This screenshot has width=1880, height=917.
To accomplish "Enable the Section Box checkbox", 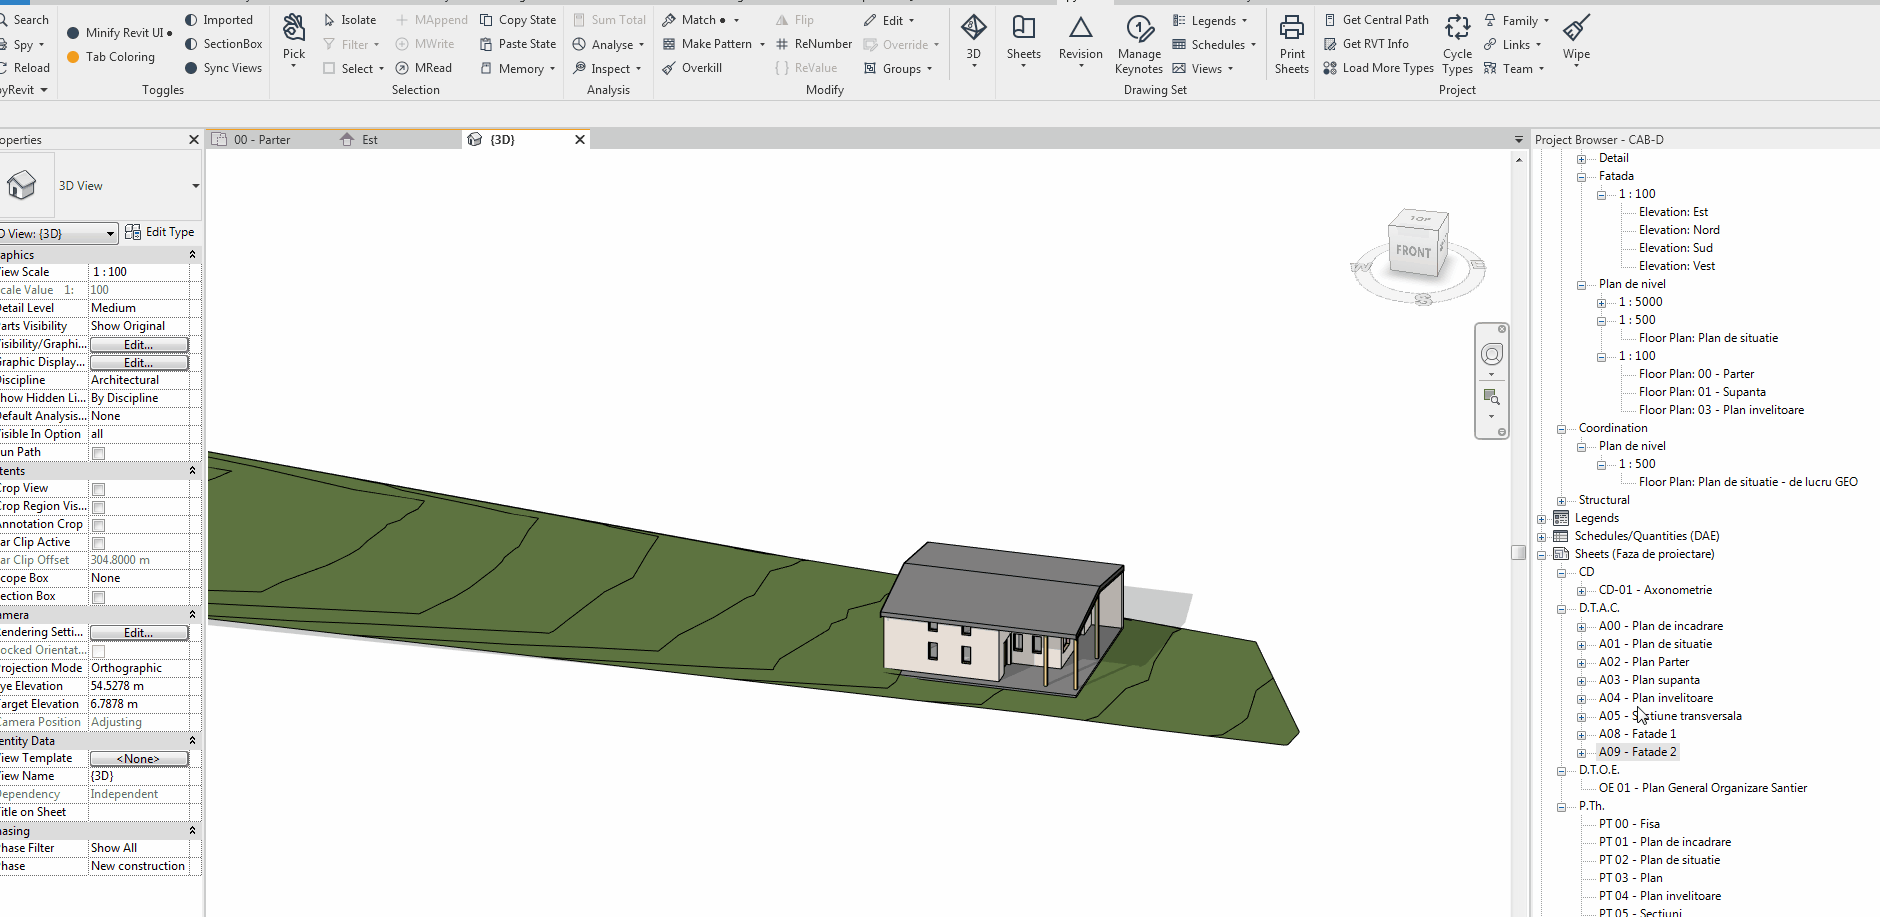I will [x=98, y=596].
